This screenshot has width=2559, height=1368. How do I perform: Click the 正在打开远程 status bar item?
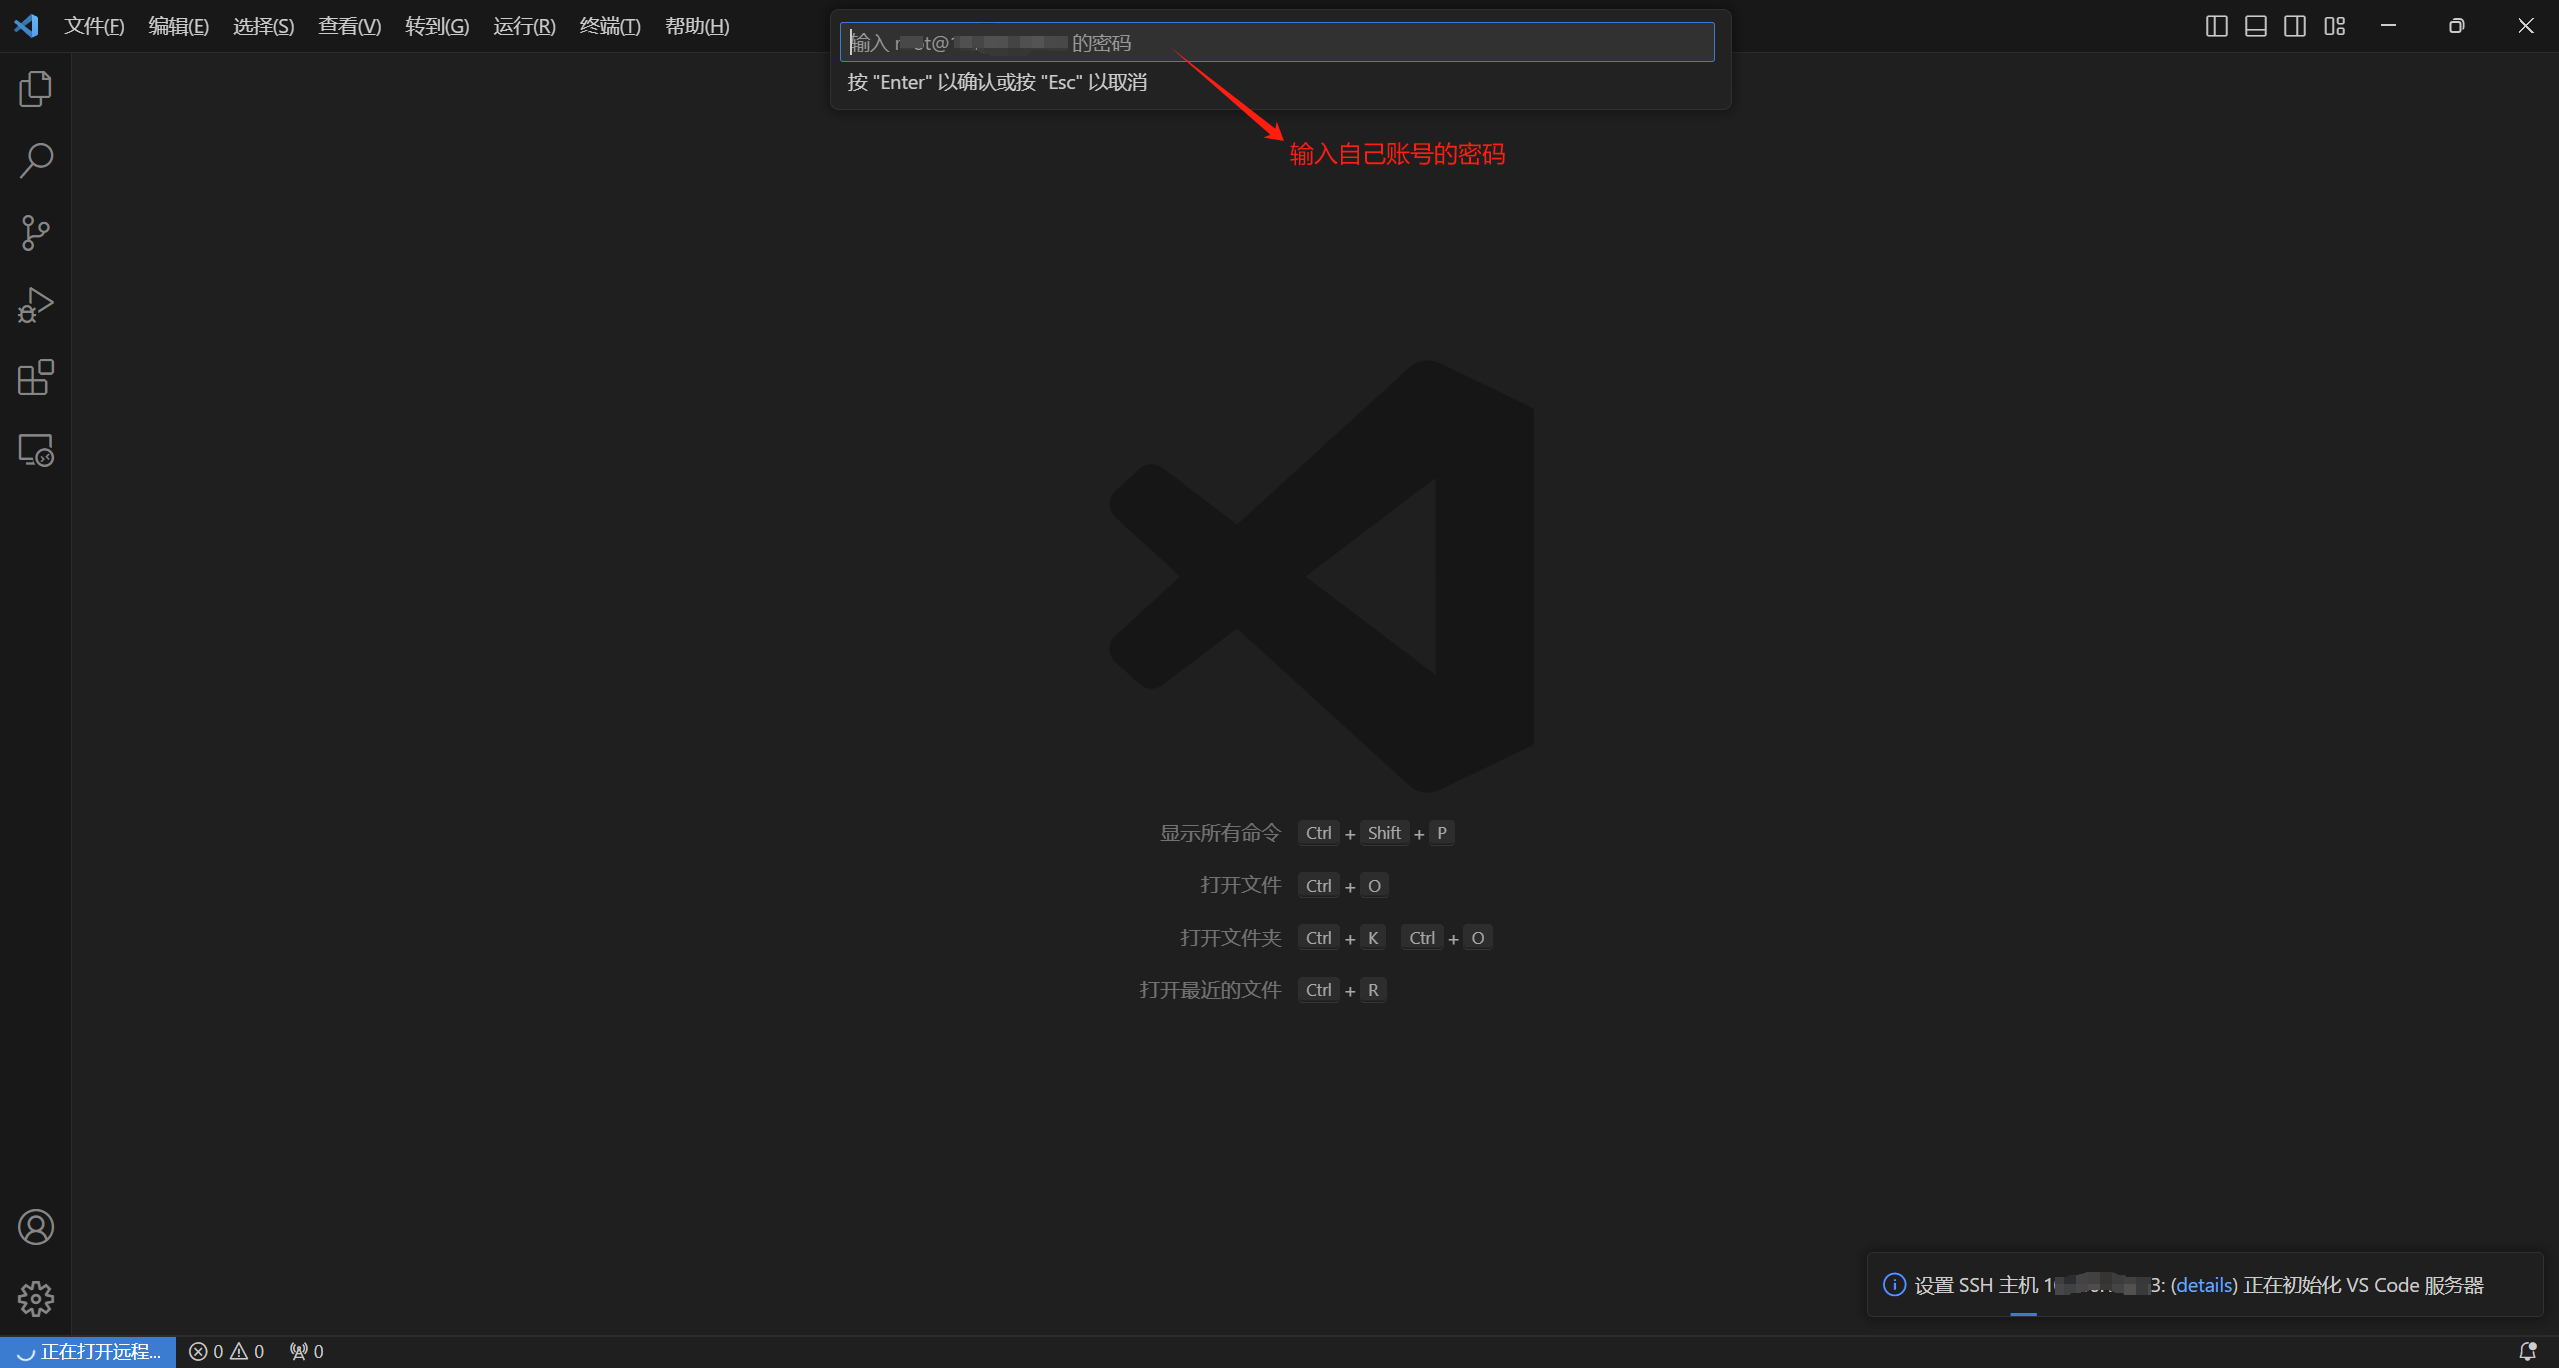[x=89, y=1352]
